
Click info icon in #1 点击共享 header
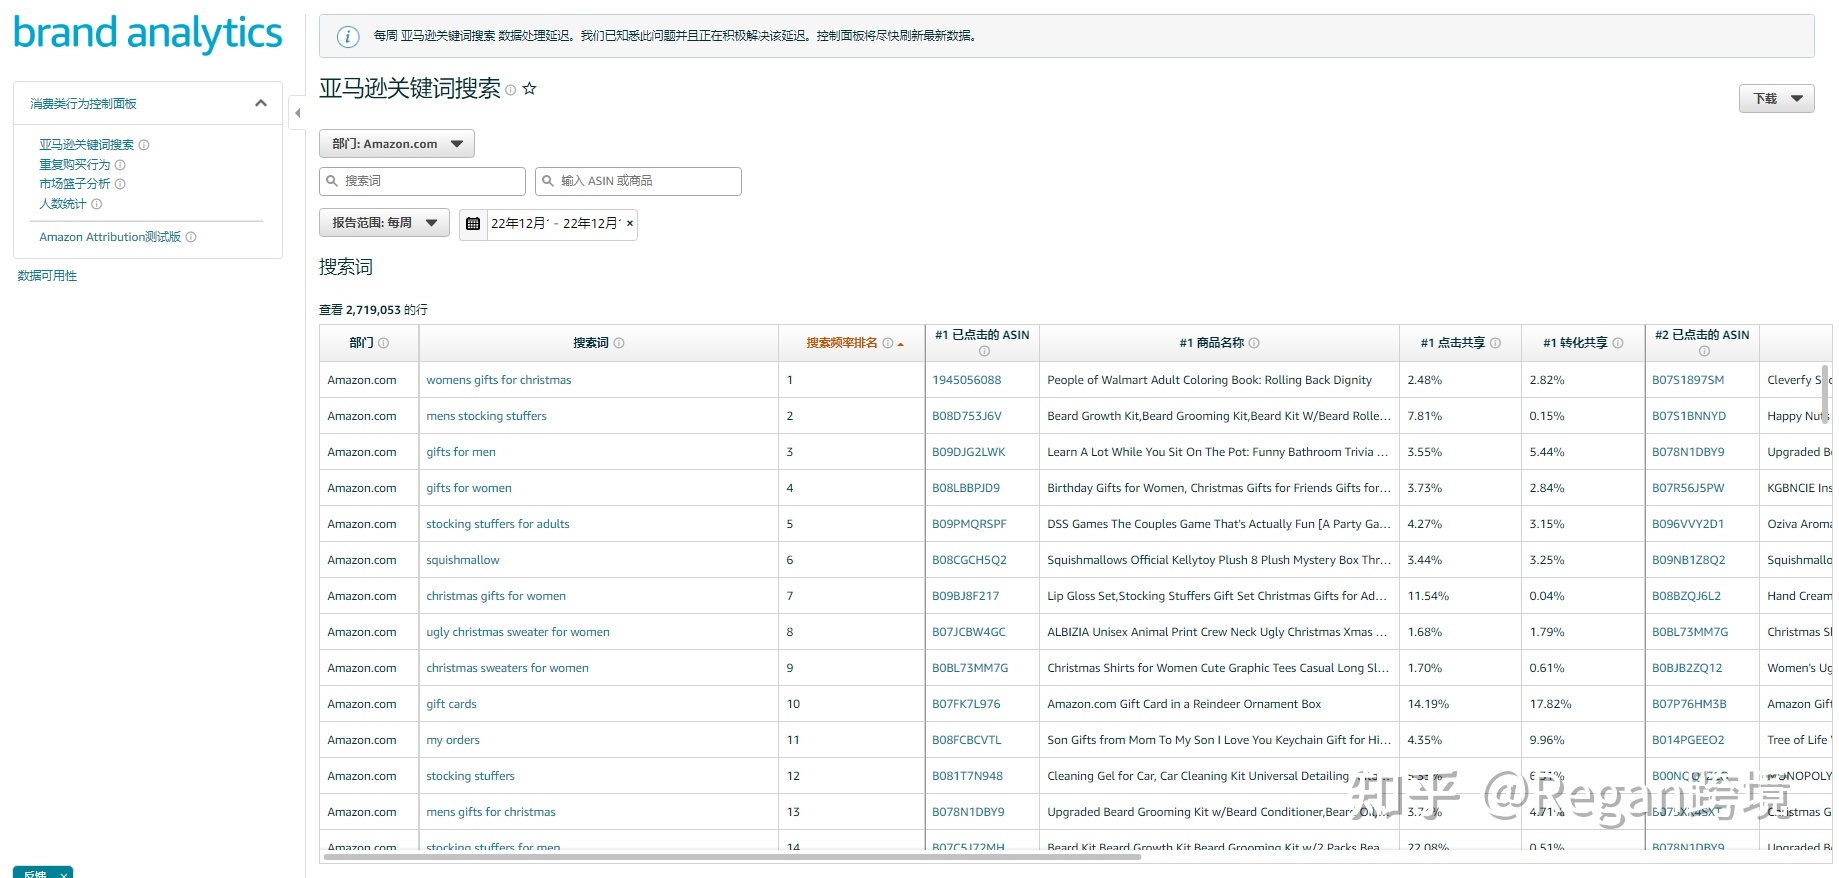[x=1495, y=343]
